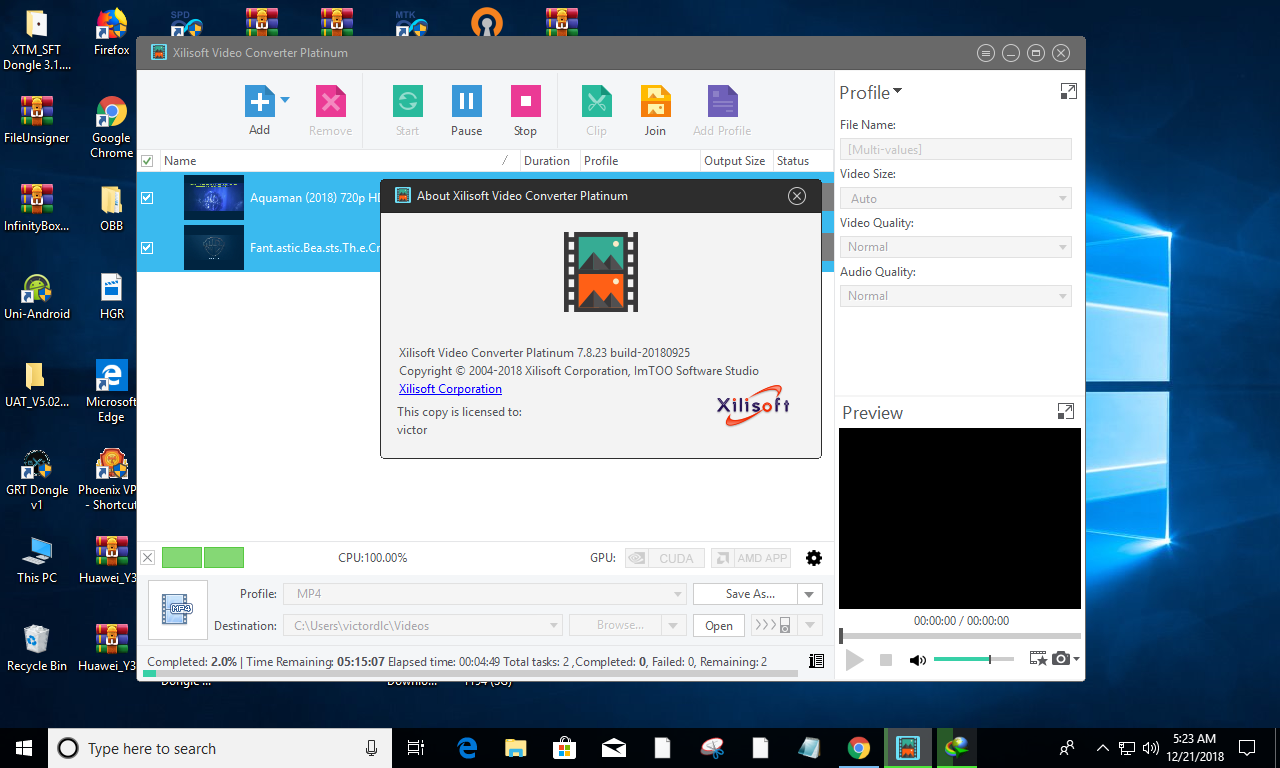Click the film-star effects icon under Preview
The width and height of the screenshot is (1280, 768).
click(1038, 659)
